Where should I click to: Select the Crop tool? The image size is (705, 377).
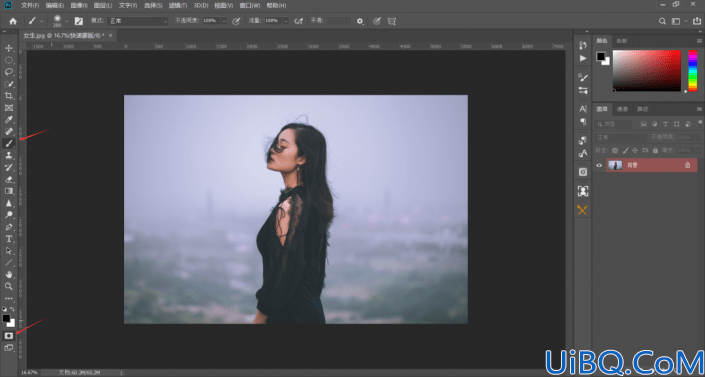tap(9, 96)
